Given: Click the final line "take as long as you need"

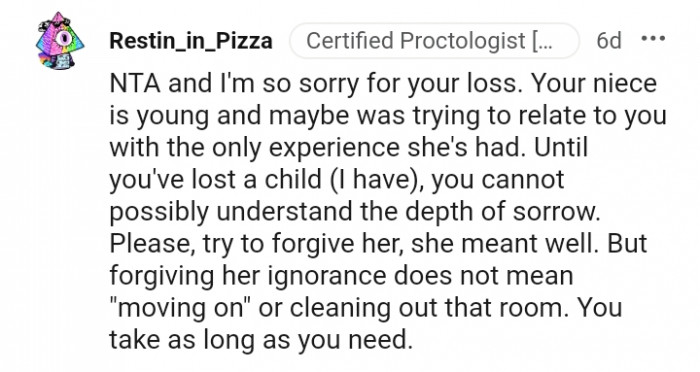Looking at the screenshot, I should 261,340.
